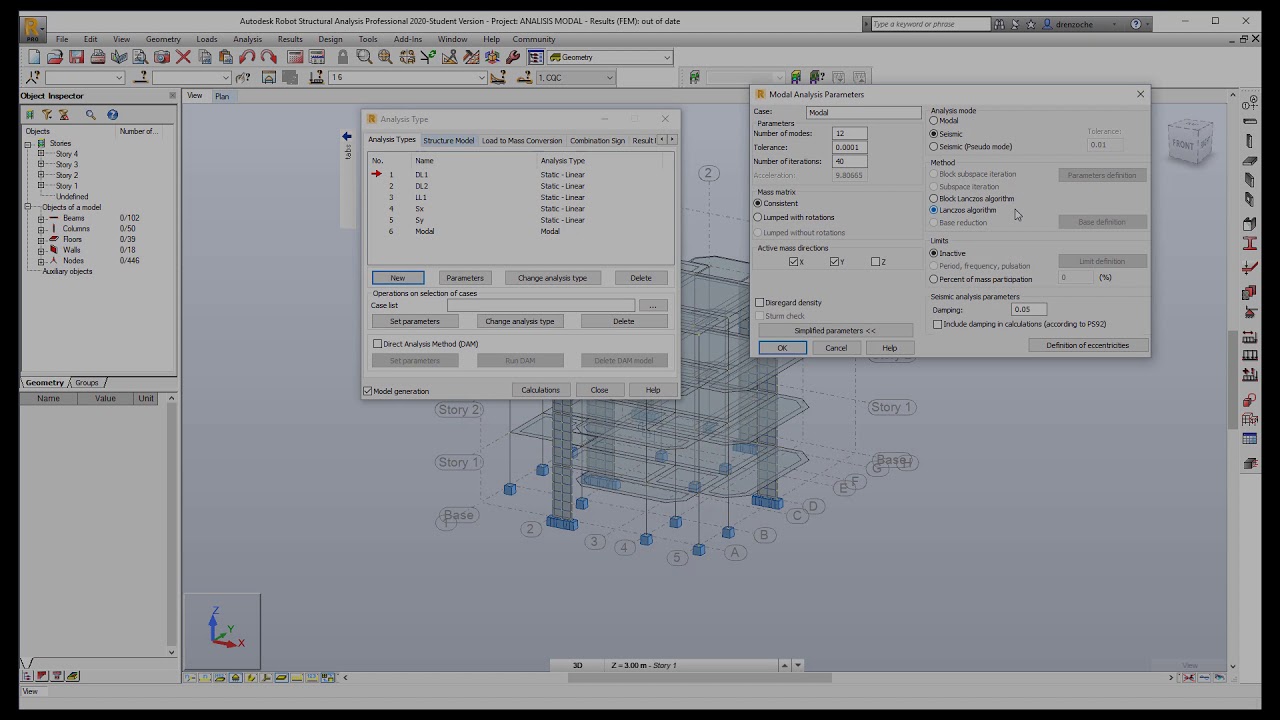The height and width of the screenshot is (720, 1280).
Task: Collapse the Objects of a model node
Action: pyautogui.click(x=28, y=207)
